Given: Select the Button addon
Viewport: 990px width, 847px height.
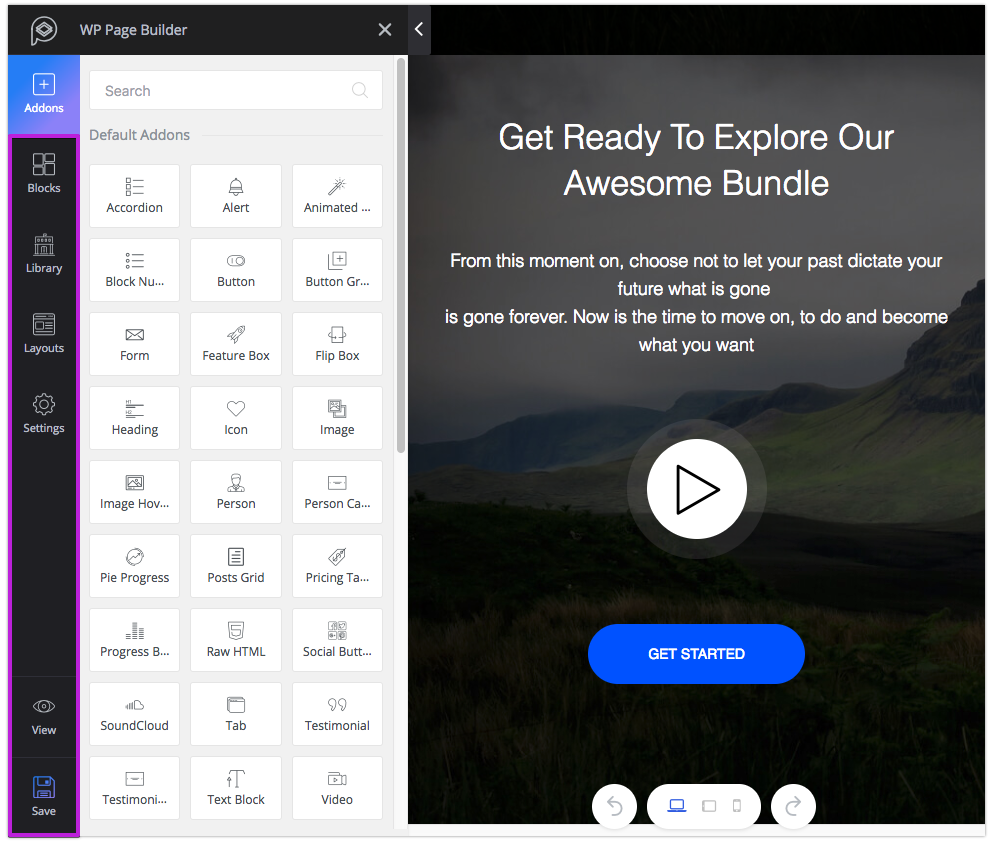Looking at the screenshot, I should tap(236, 270).
